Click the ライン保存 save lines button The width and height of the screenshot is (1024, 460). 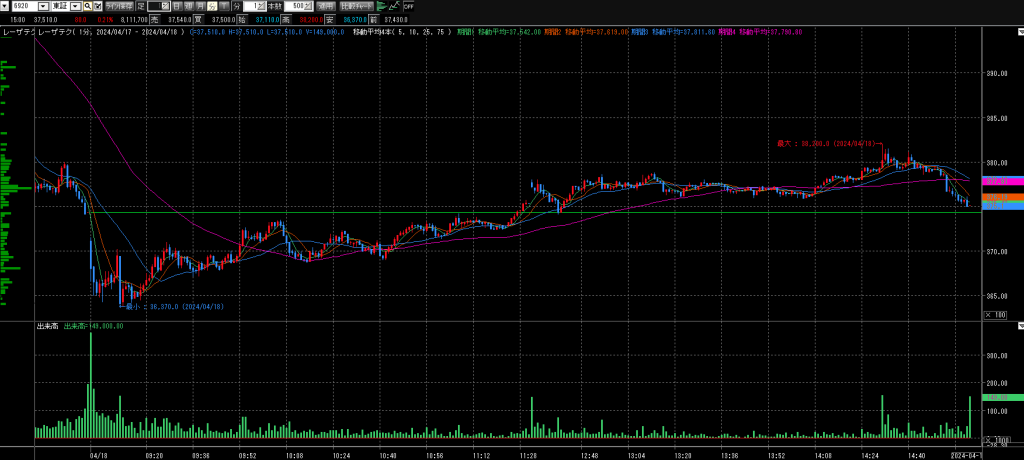(x=119, y=6)
